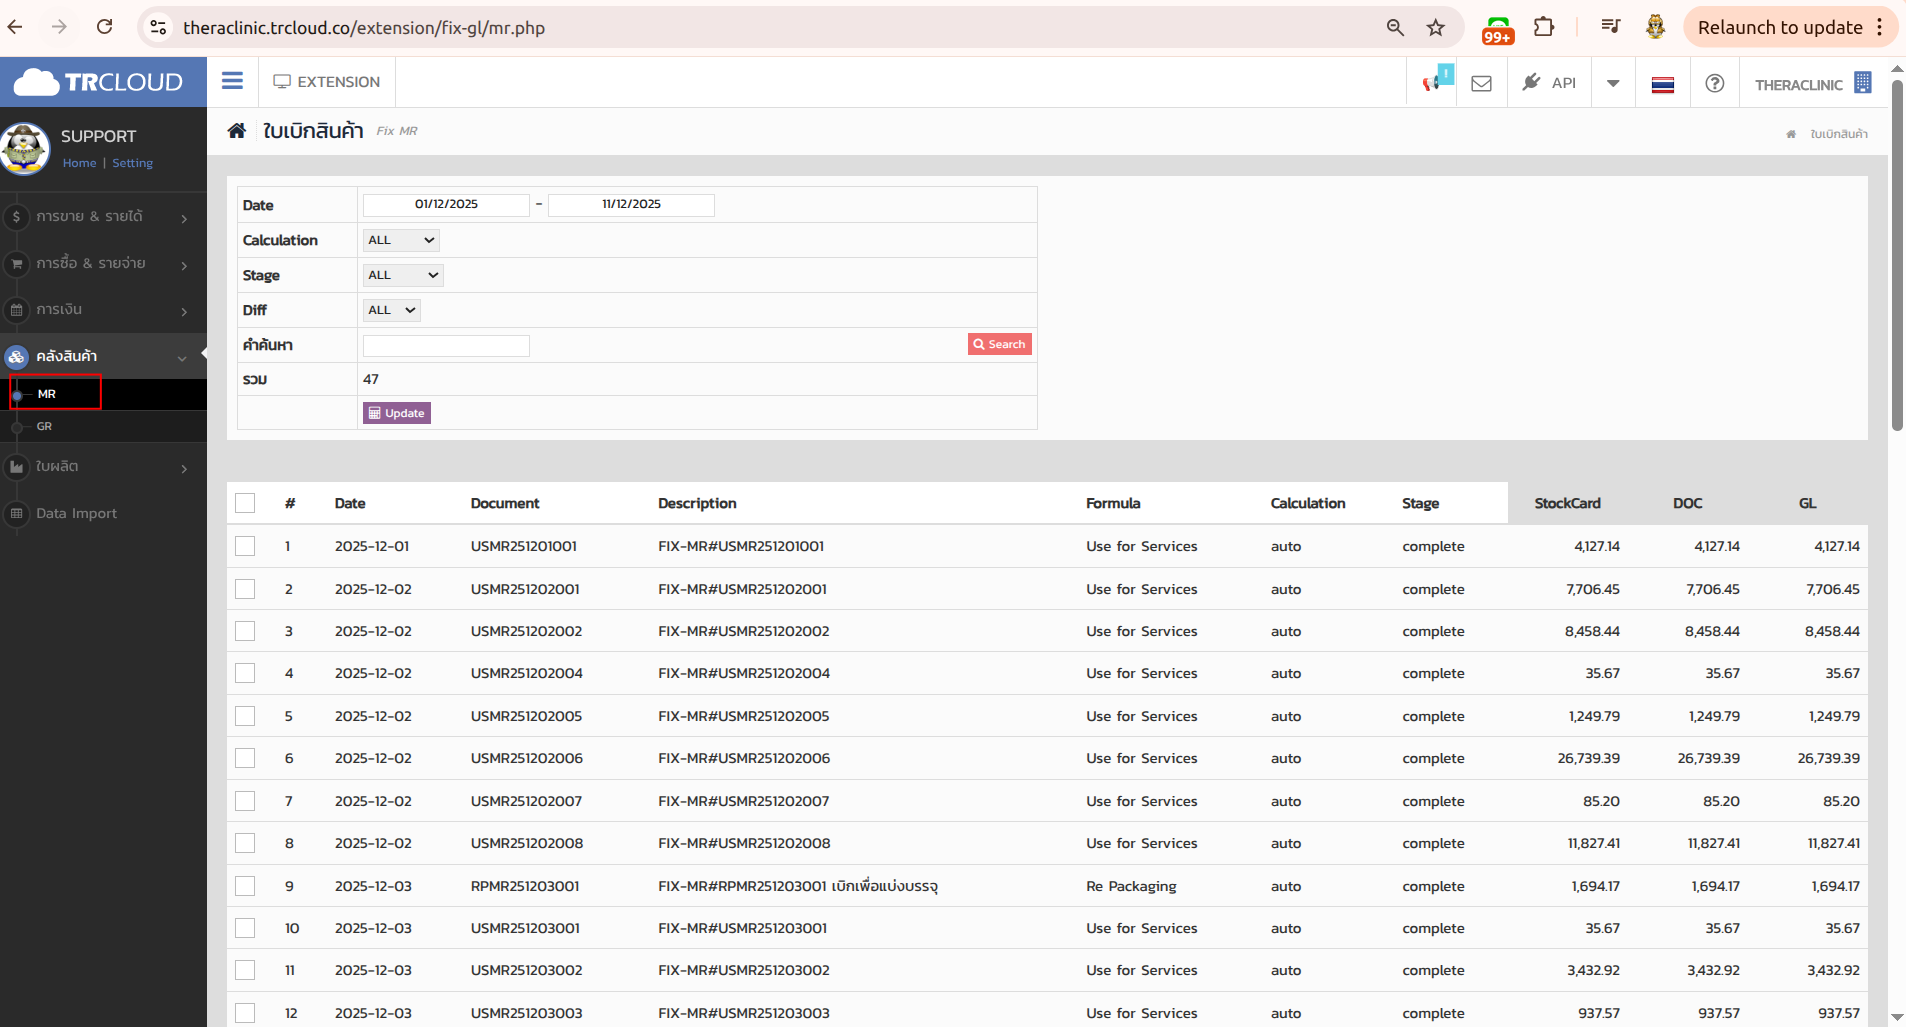Open the mail envelope icon
1906x1027 pixels.
coord(1481,83)
